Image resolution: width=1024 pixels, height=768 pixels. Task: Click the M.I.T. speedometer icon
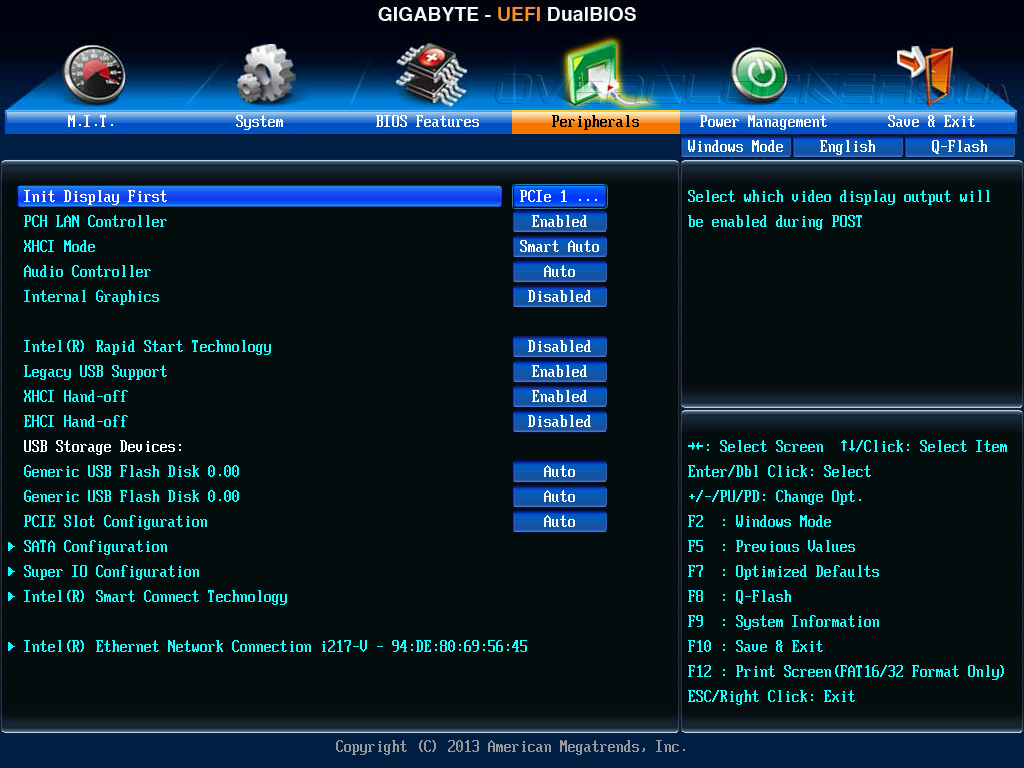[x=94, y=74]
